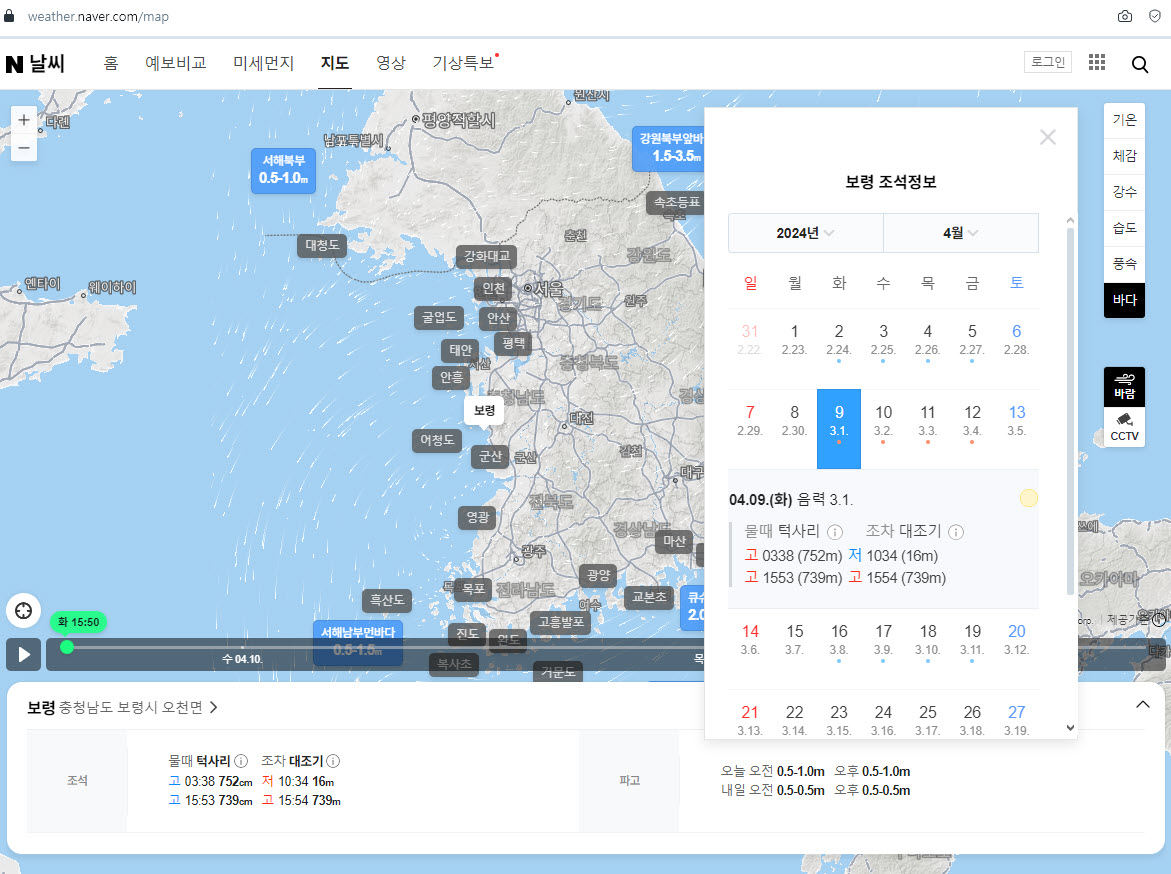Screen dimensions: 1171x874
Task: Toggle the 바람 wind layer
Action: click(x=1124, y=386)
